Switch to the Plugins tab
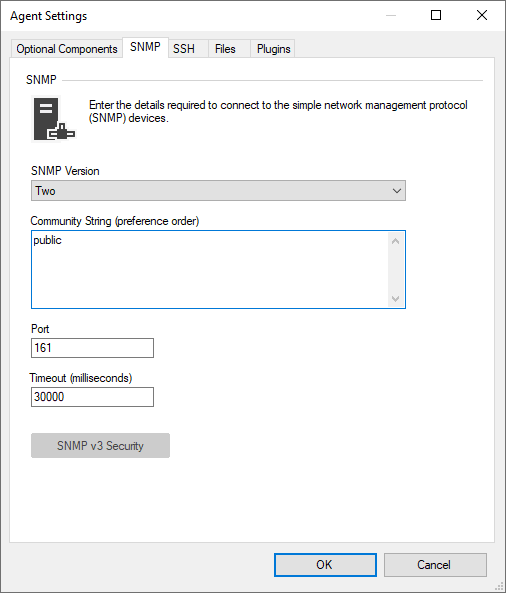The image size is (506, 593). click(273, 49)
